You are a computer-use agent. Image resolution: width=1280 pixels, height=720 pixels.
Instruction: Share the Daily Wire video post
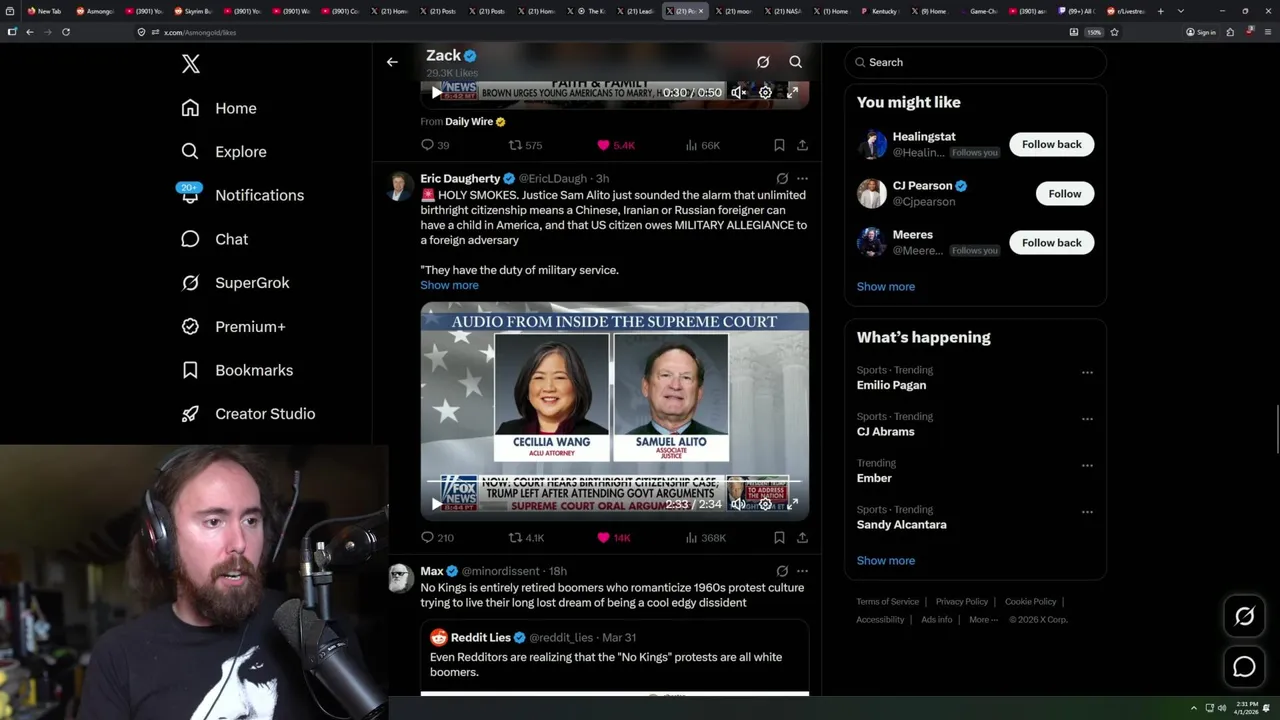pyautogui.click(x=802, y=145)
